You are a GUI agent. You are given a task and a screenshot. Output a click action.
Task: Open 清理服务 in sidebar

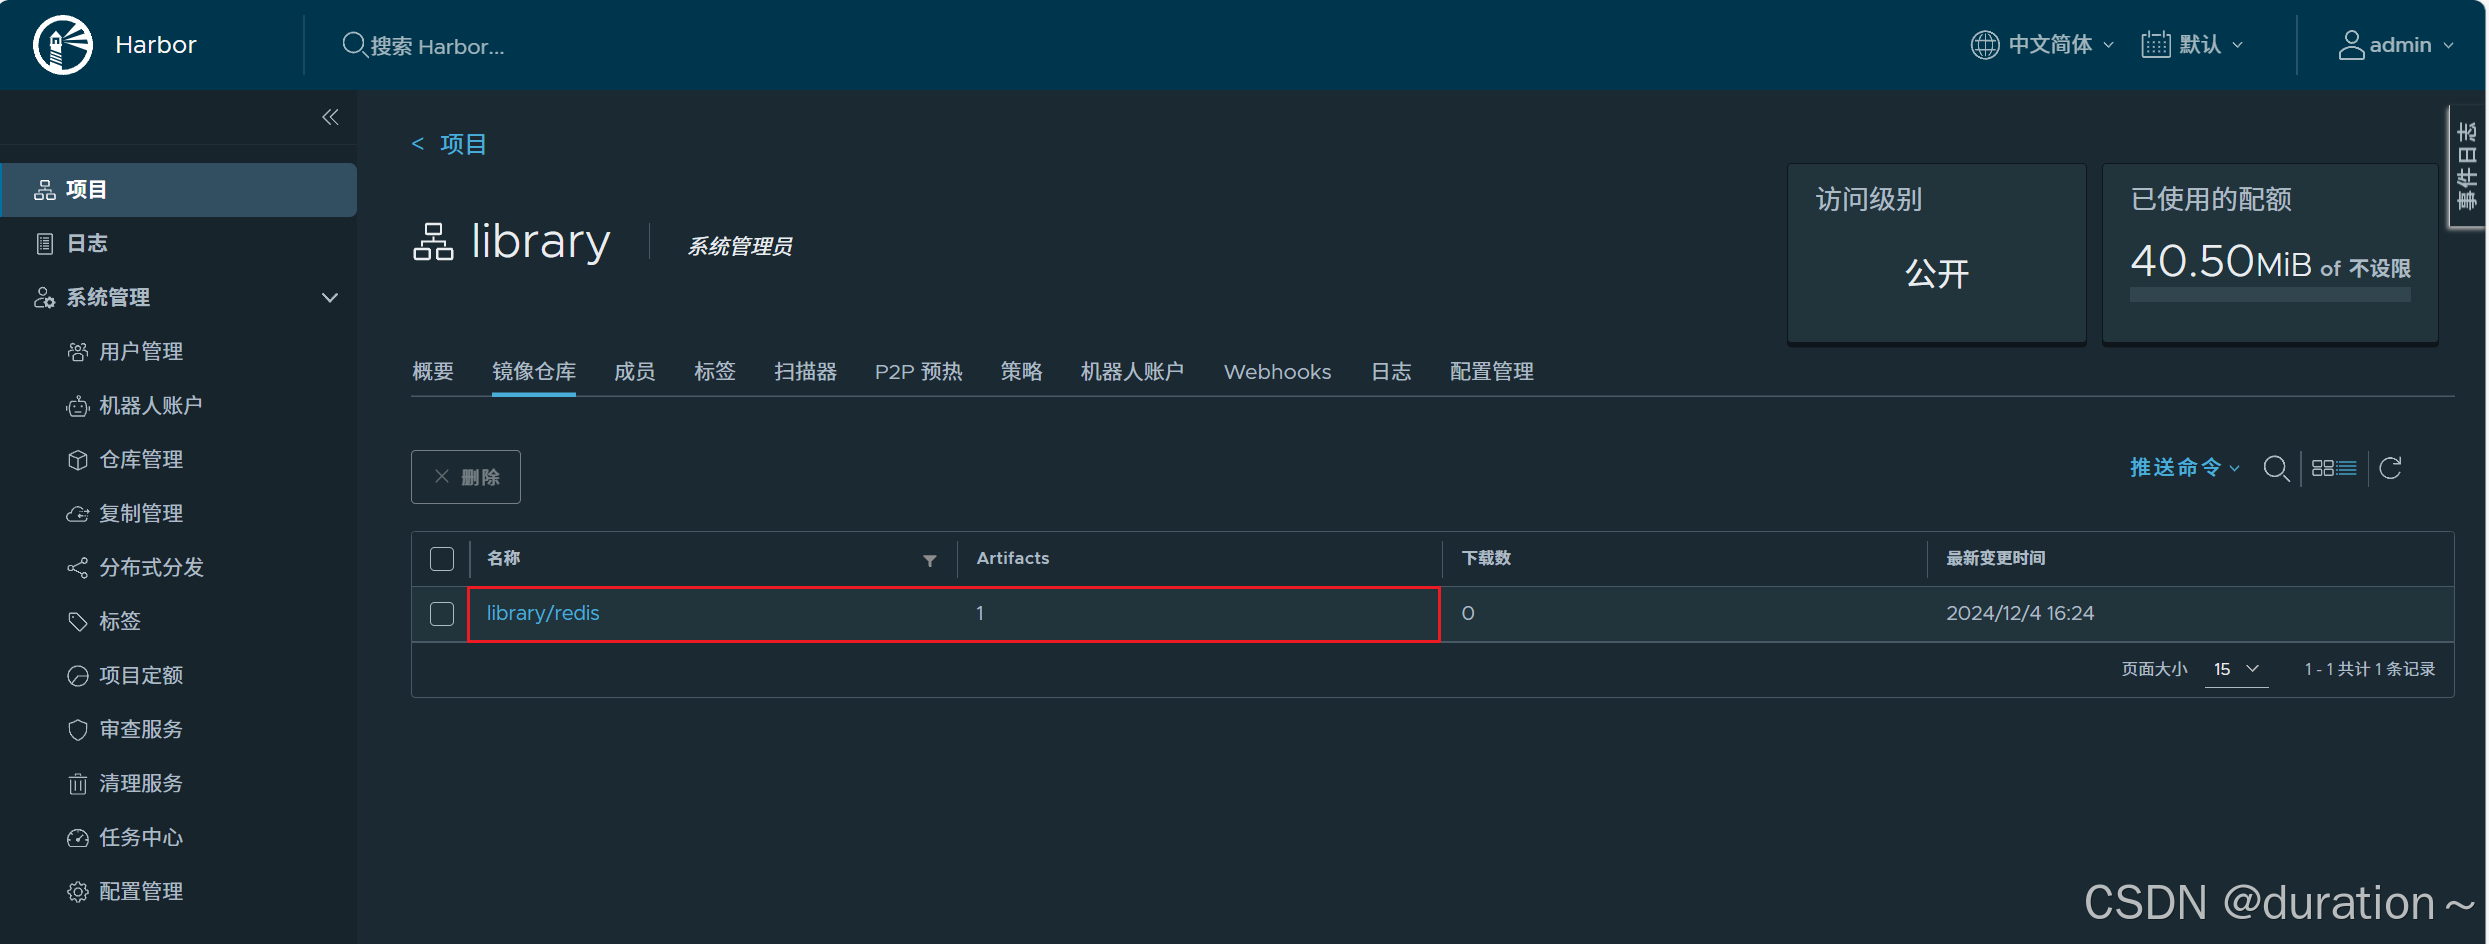coord(141,783)
